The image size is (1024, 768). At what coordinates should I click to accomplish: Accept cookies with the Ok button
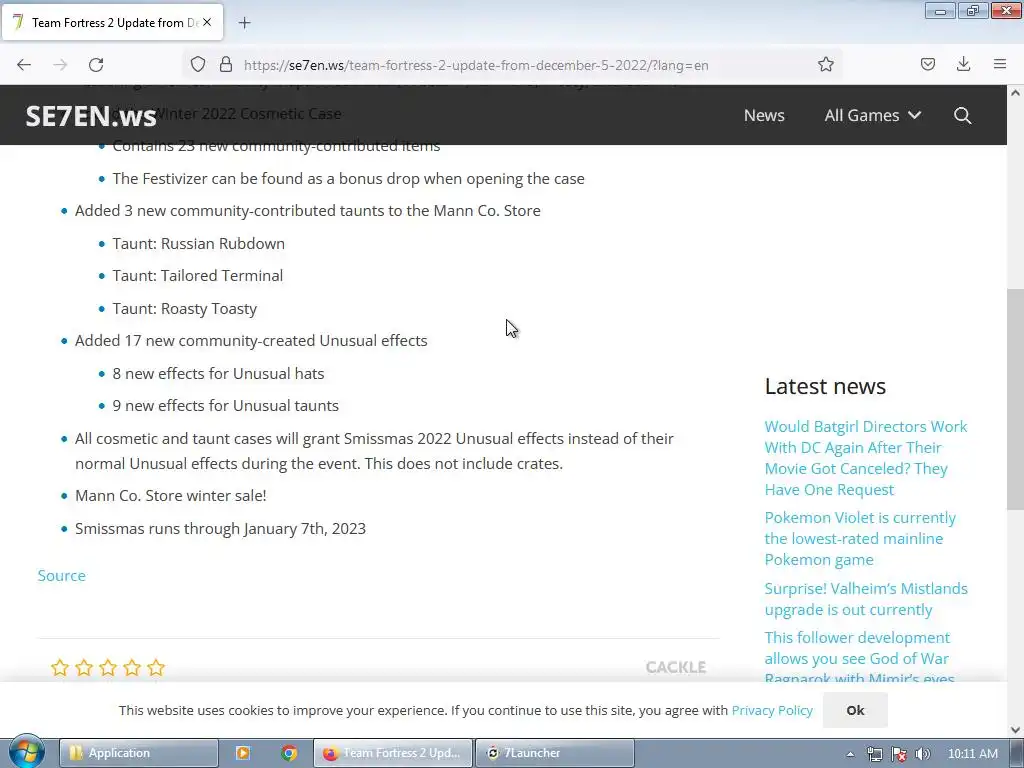(855, 711)
